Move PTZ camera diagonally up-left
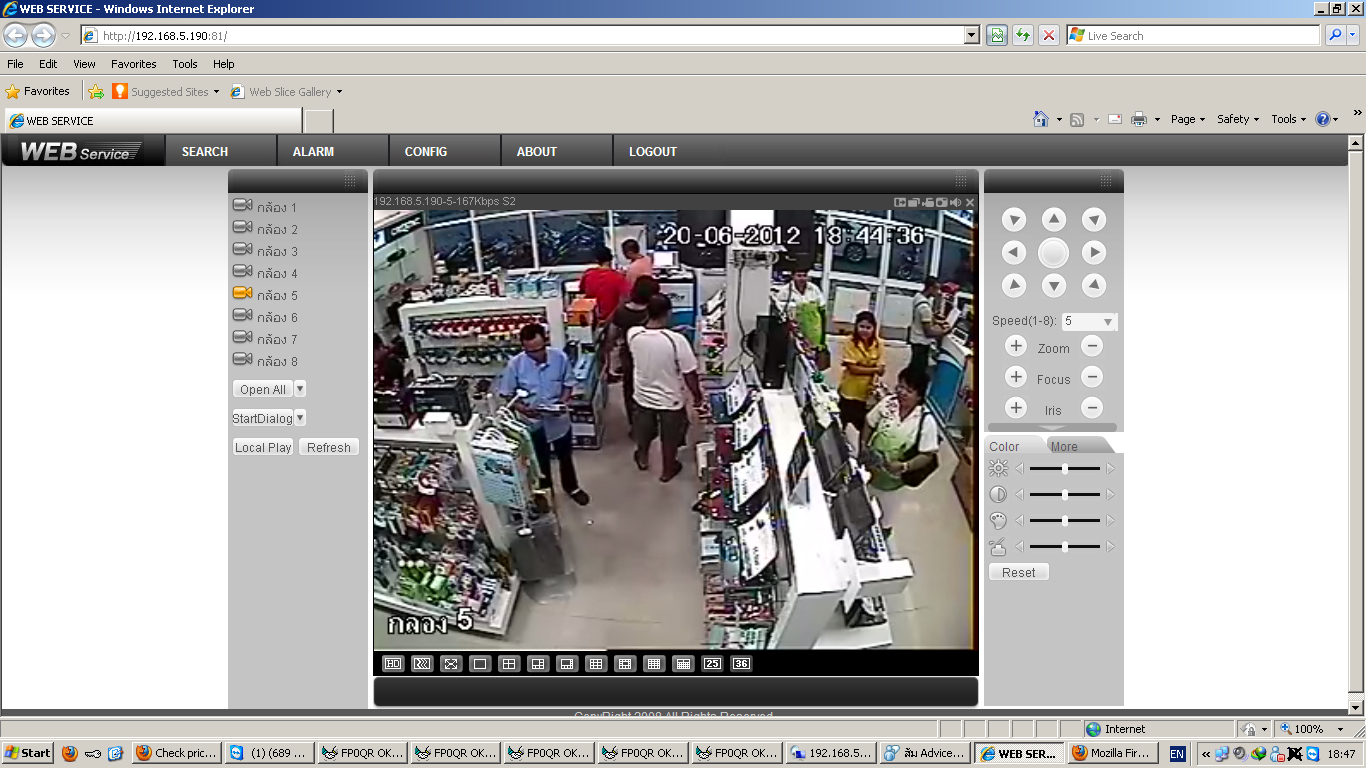The width and height of the screenshot is (1366, 768). coord(1014,220)
